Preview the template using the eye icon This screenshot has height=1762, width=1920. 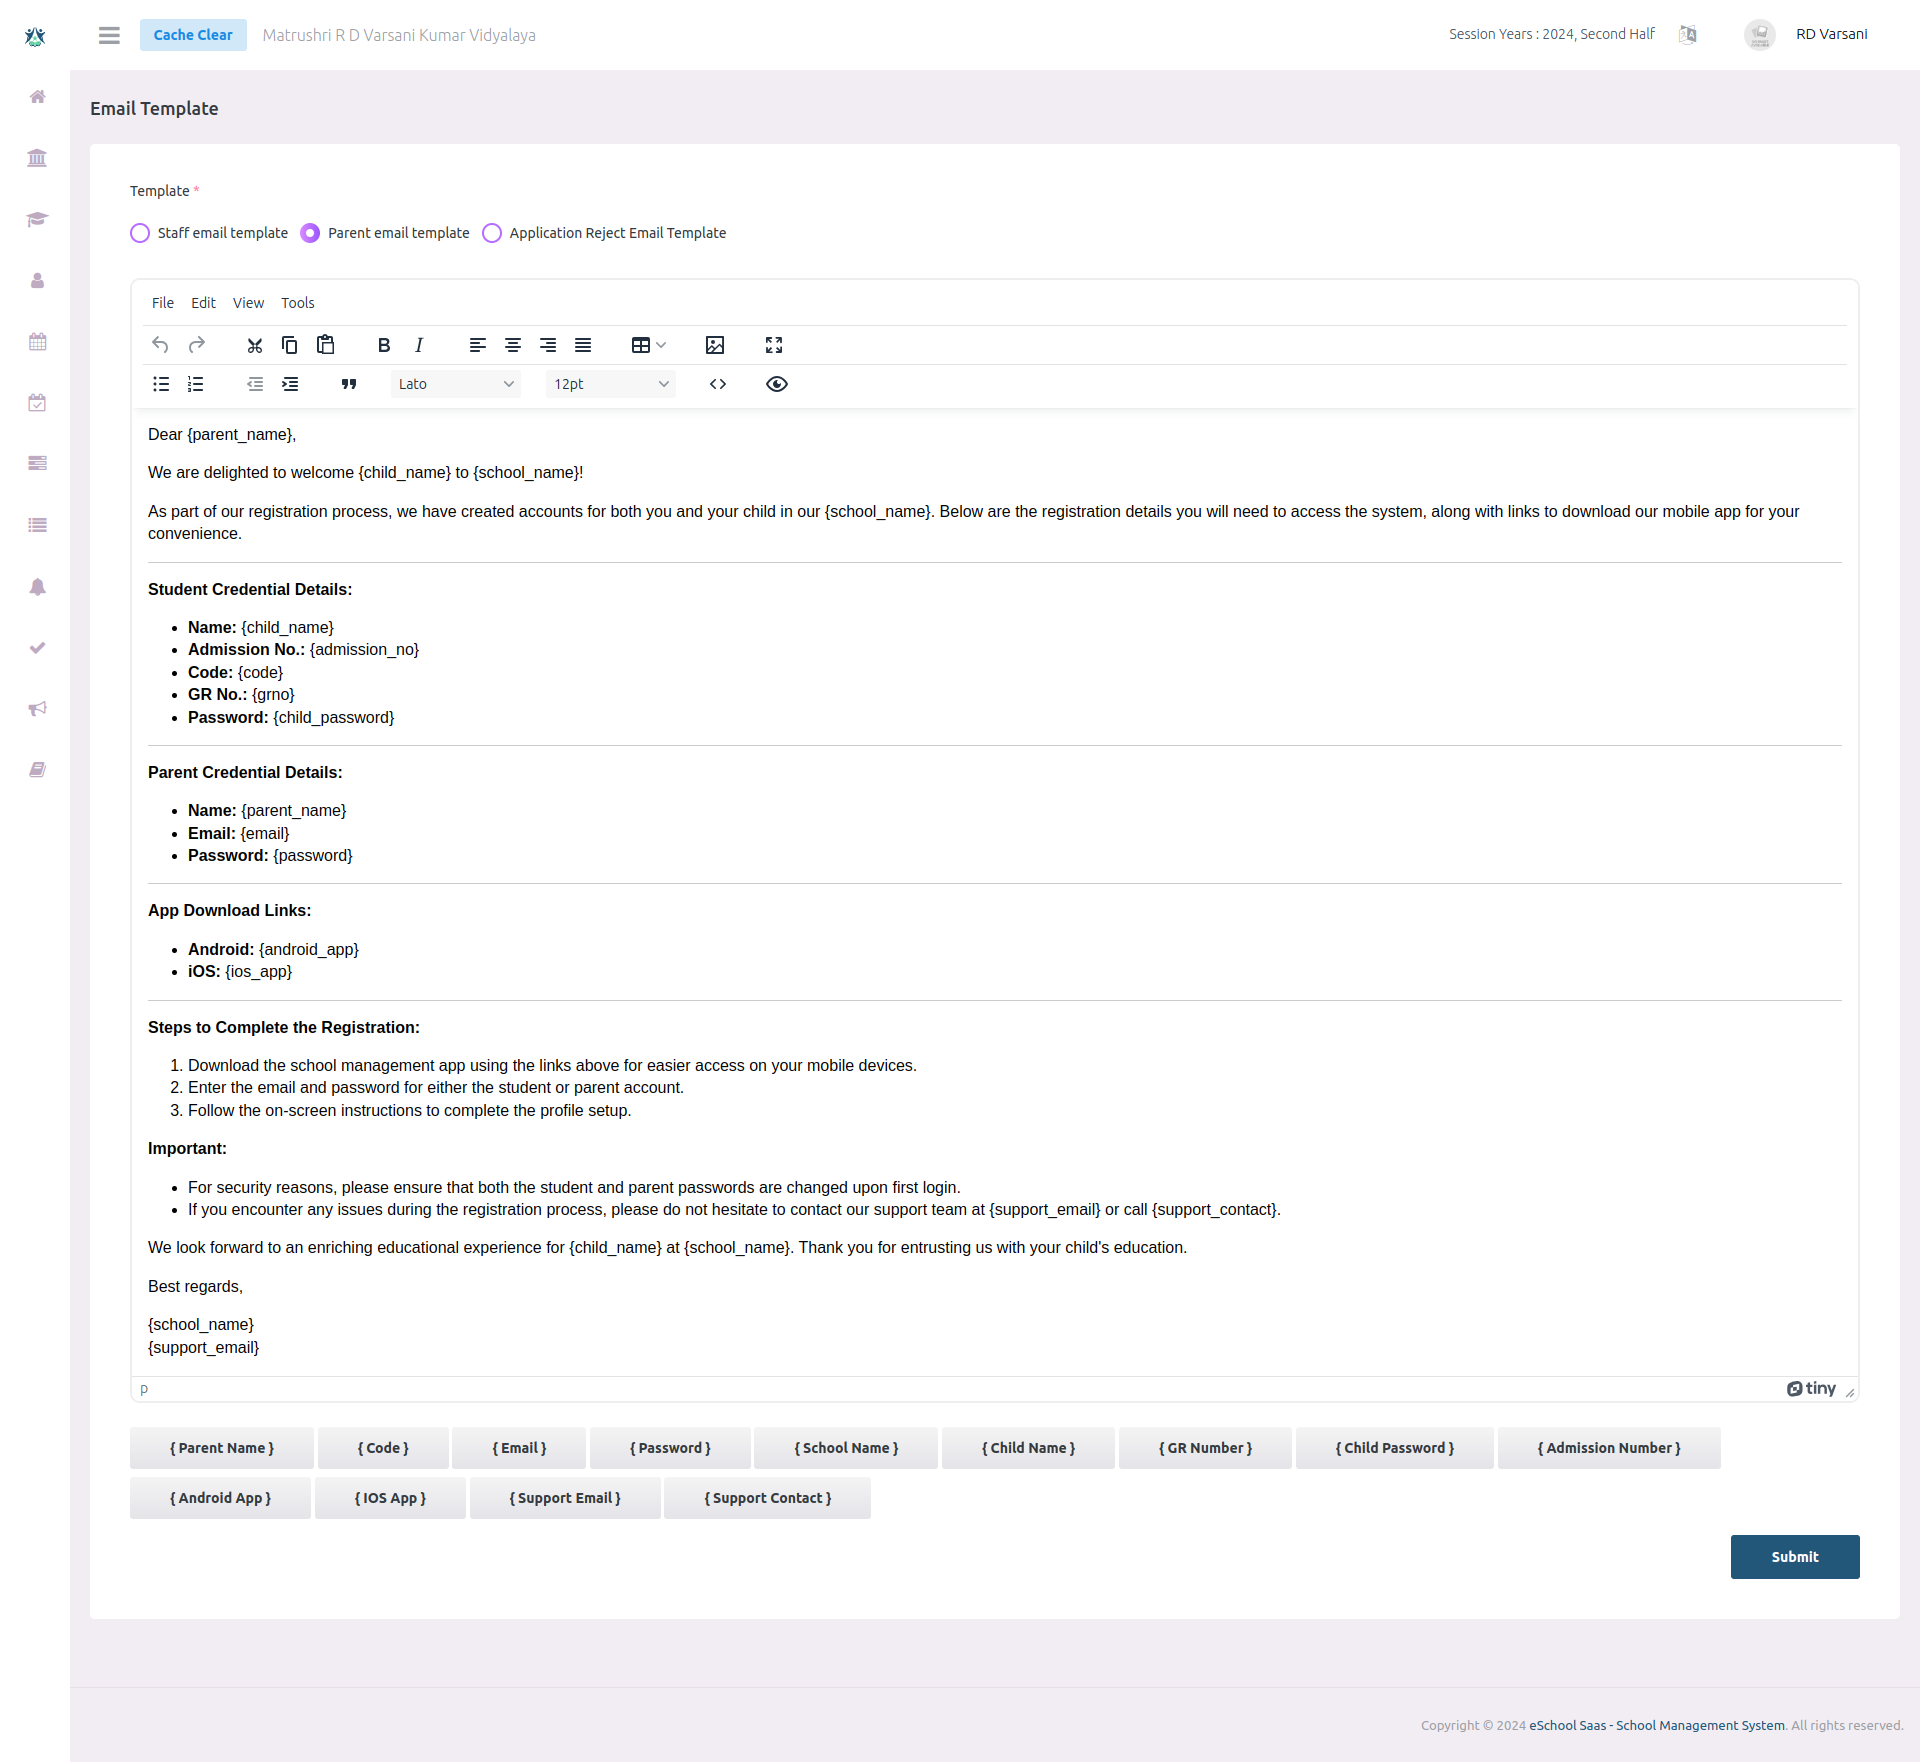pos(777,384)
